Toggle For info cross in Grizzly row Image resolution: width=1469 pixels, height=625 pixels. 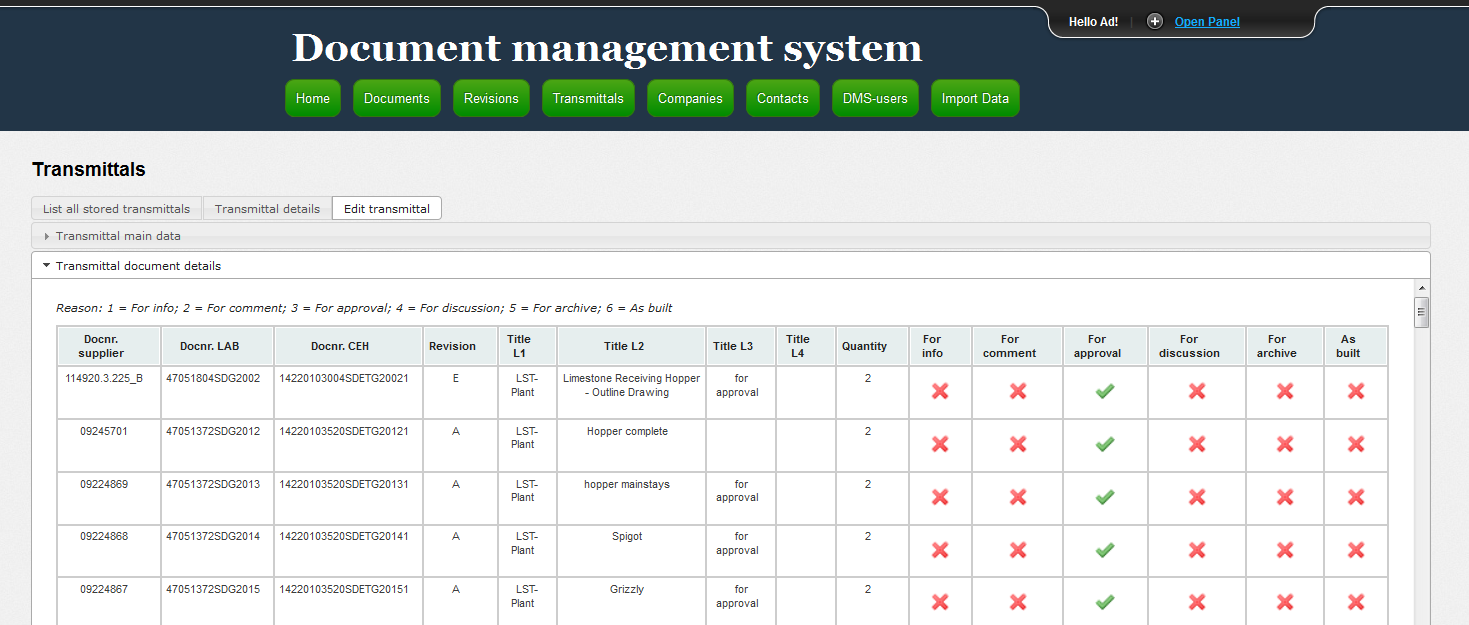(x=940, y=602)
